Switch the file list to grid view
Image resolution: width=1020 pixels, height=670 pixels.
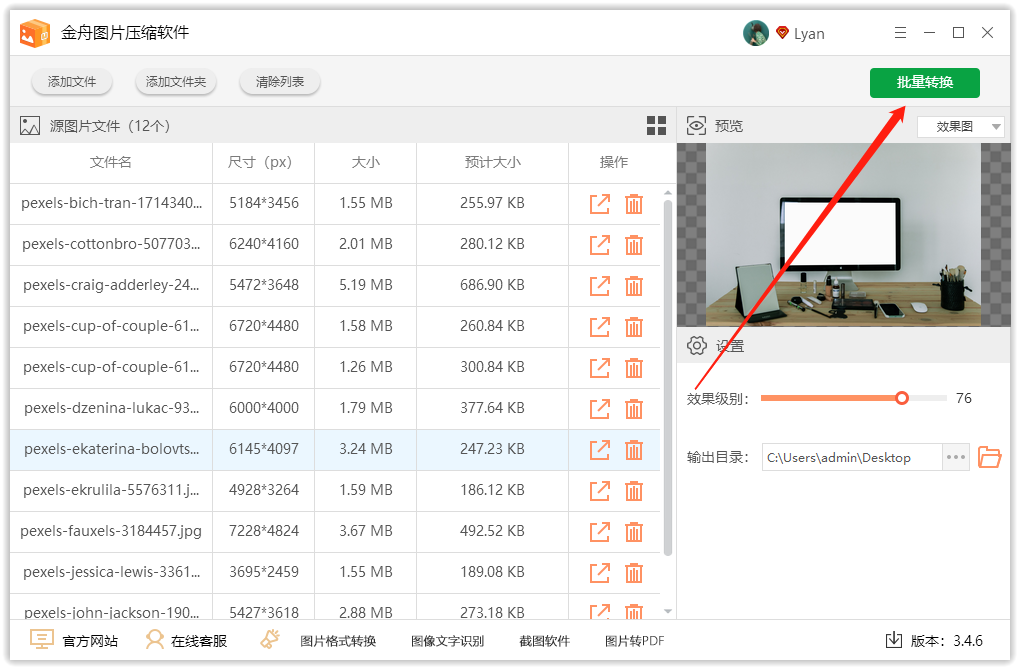(x=657, y=125)
